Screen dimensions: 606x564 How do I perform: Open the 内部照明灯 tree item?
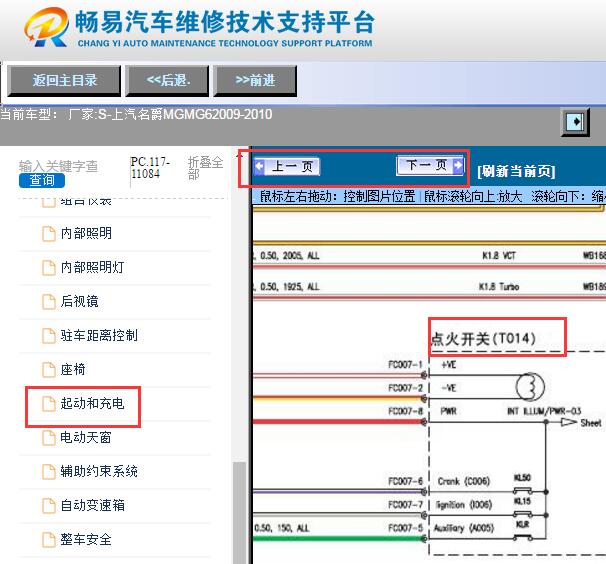92,268
